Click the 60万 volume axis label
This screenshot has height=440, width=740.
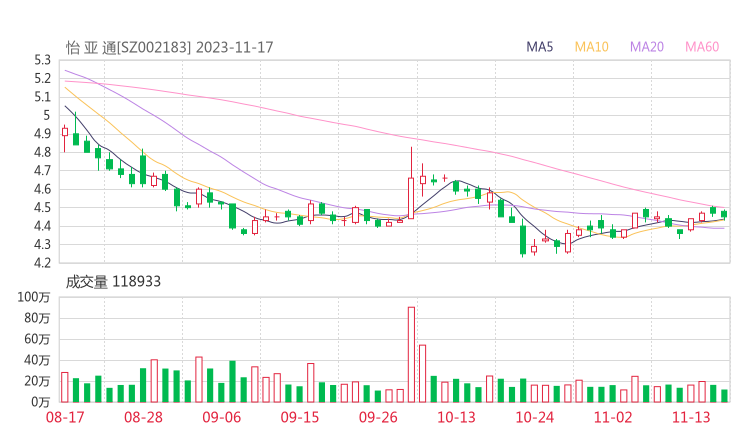37,339
